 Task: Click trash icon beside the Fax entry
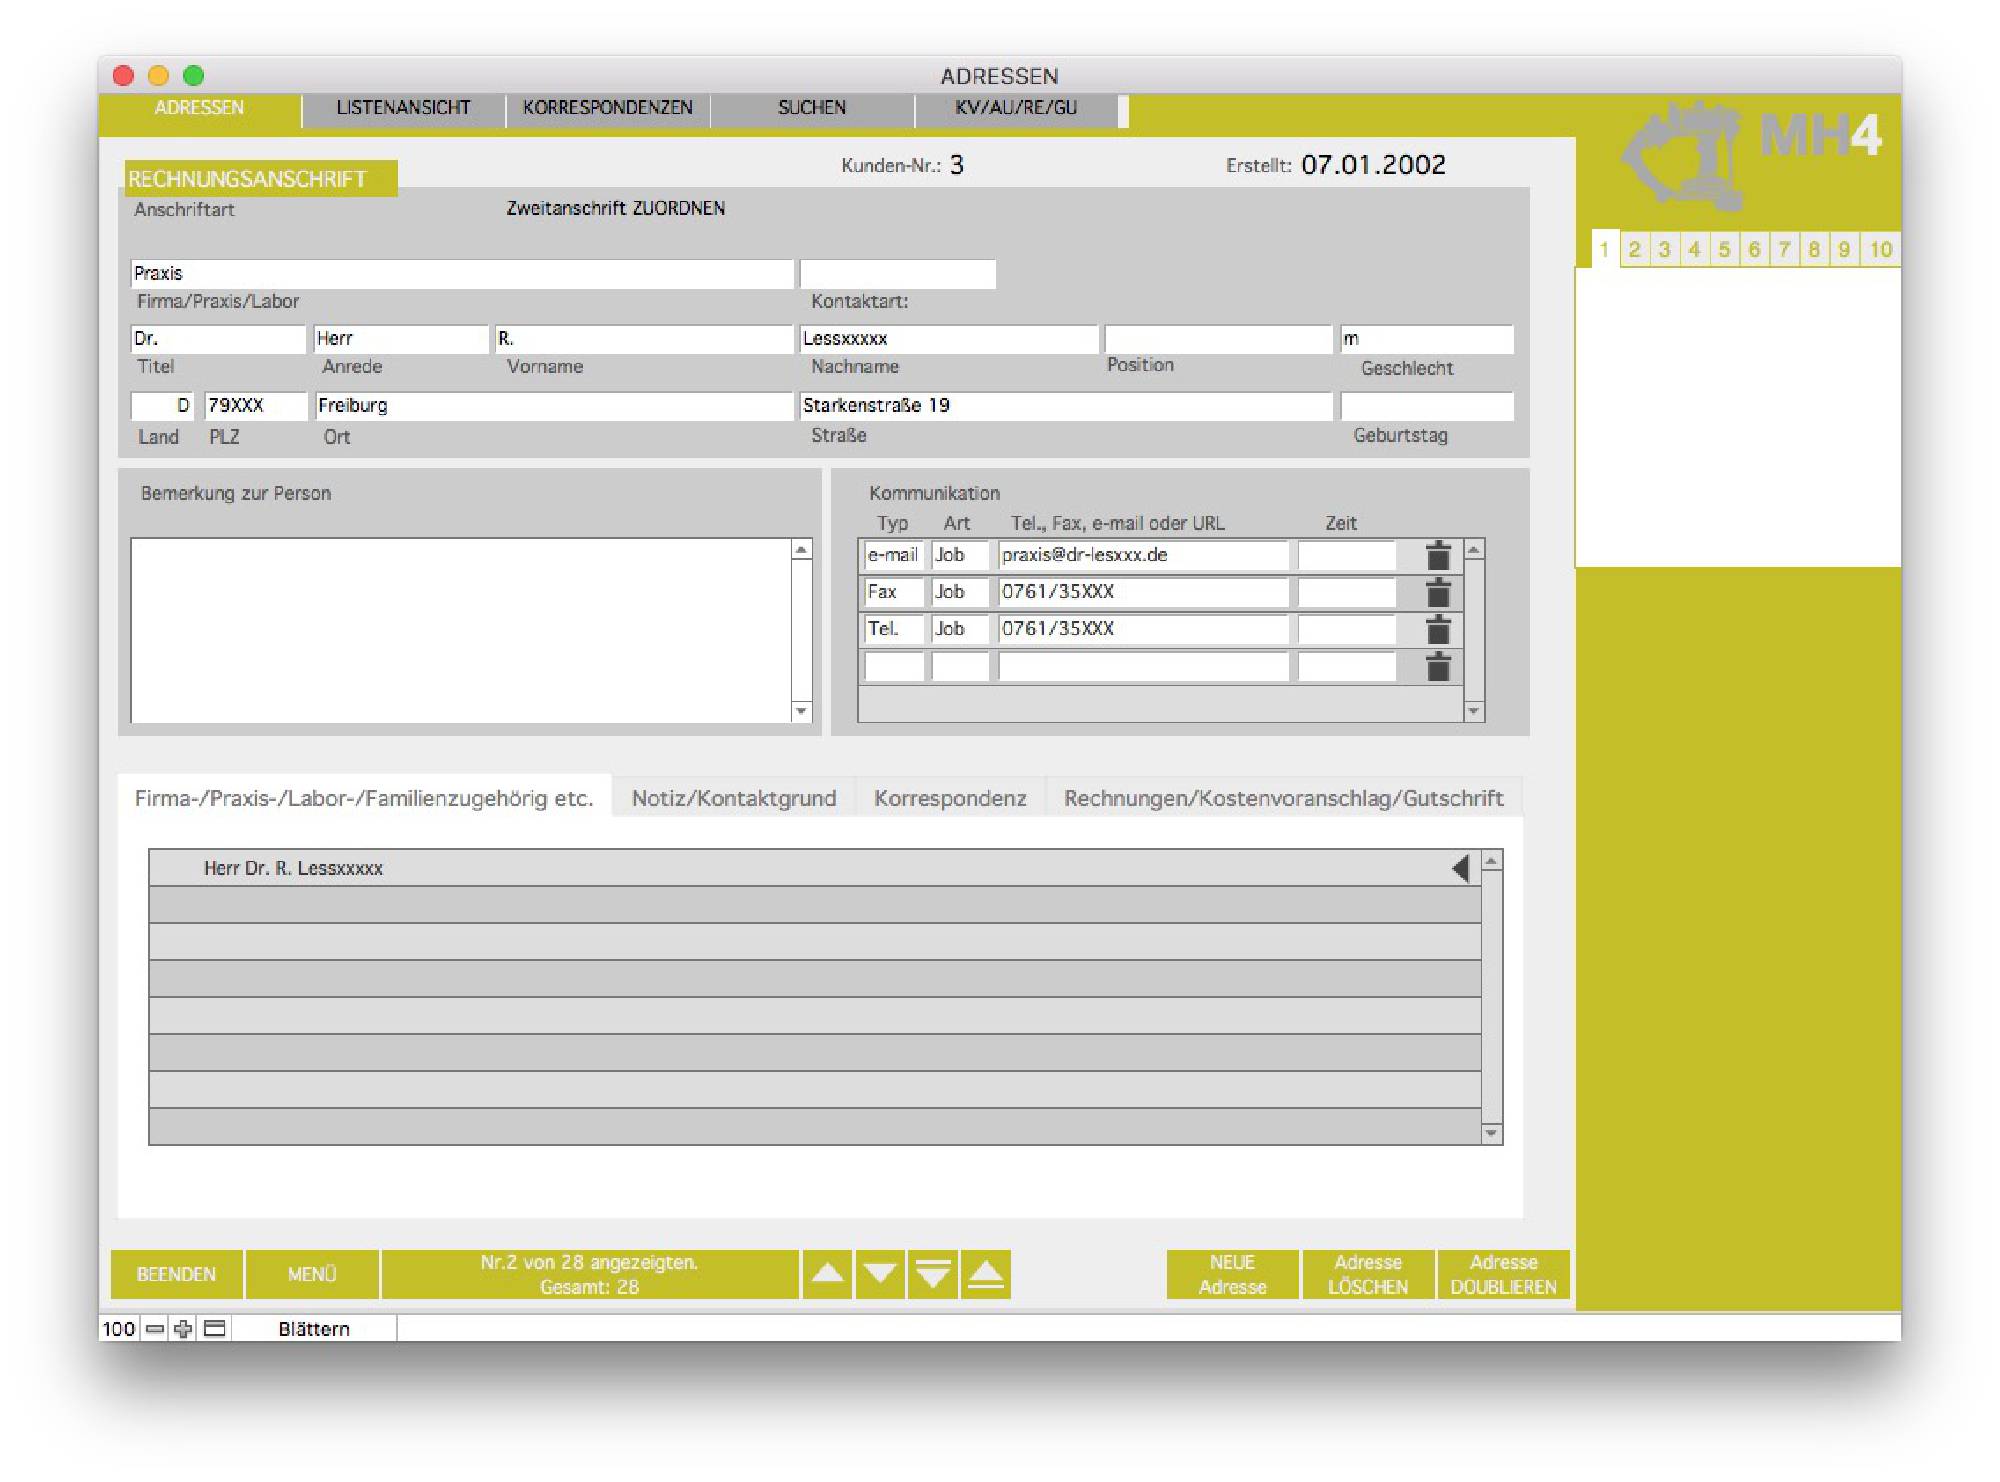pos(1437,592)
